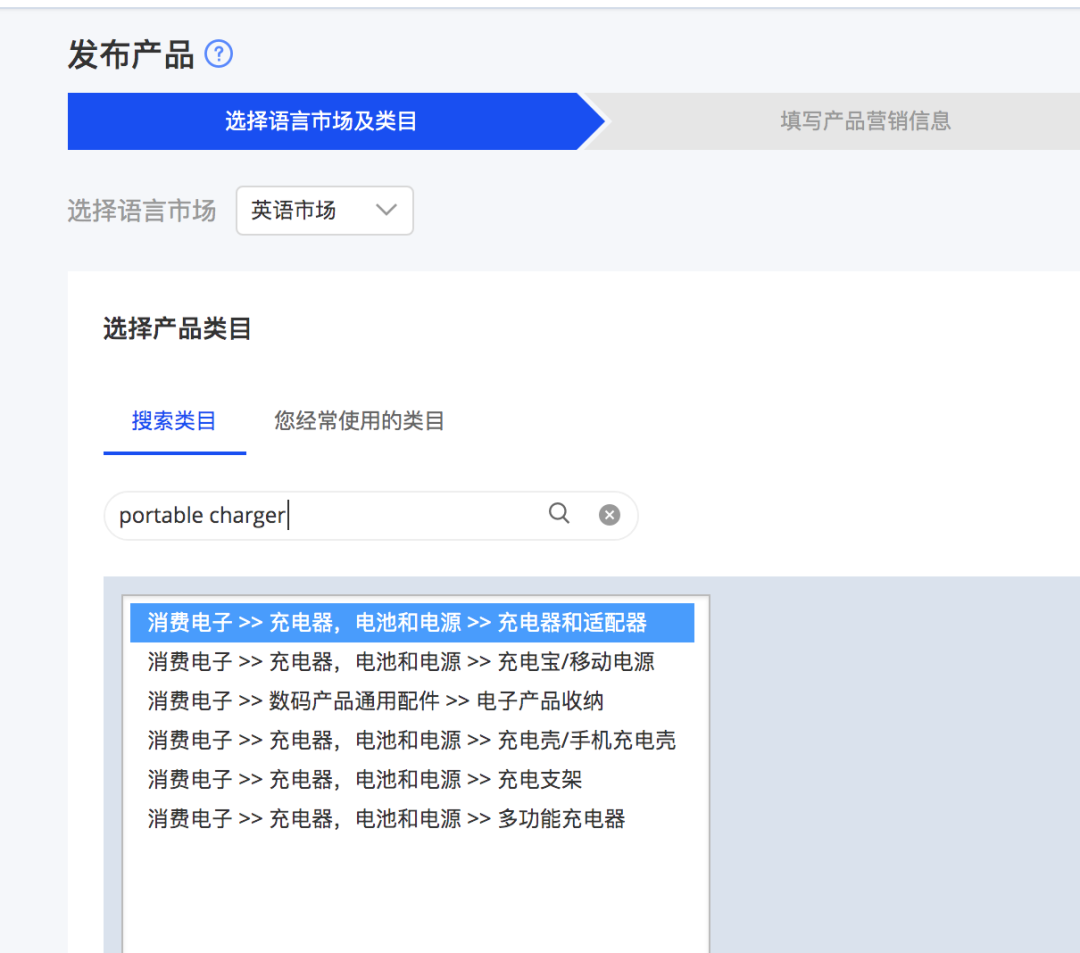The width and height of the screenshot is (1080, 953).
Task: Click the magnifier icon to run the search
Action: [559, 514]
